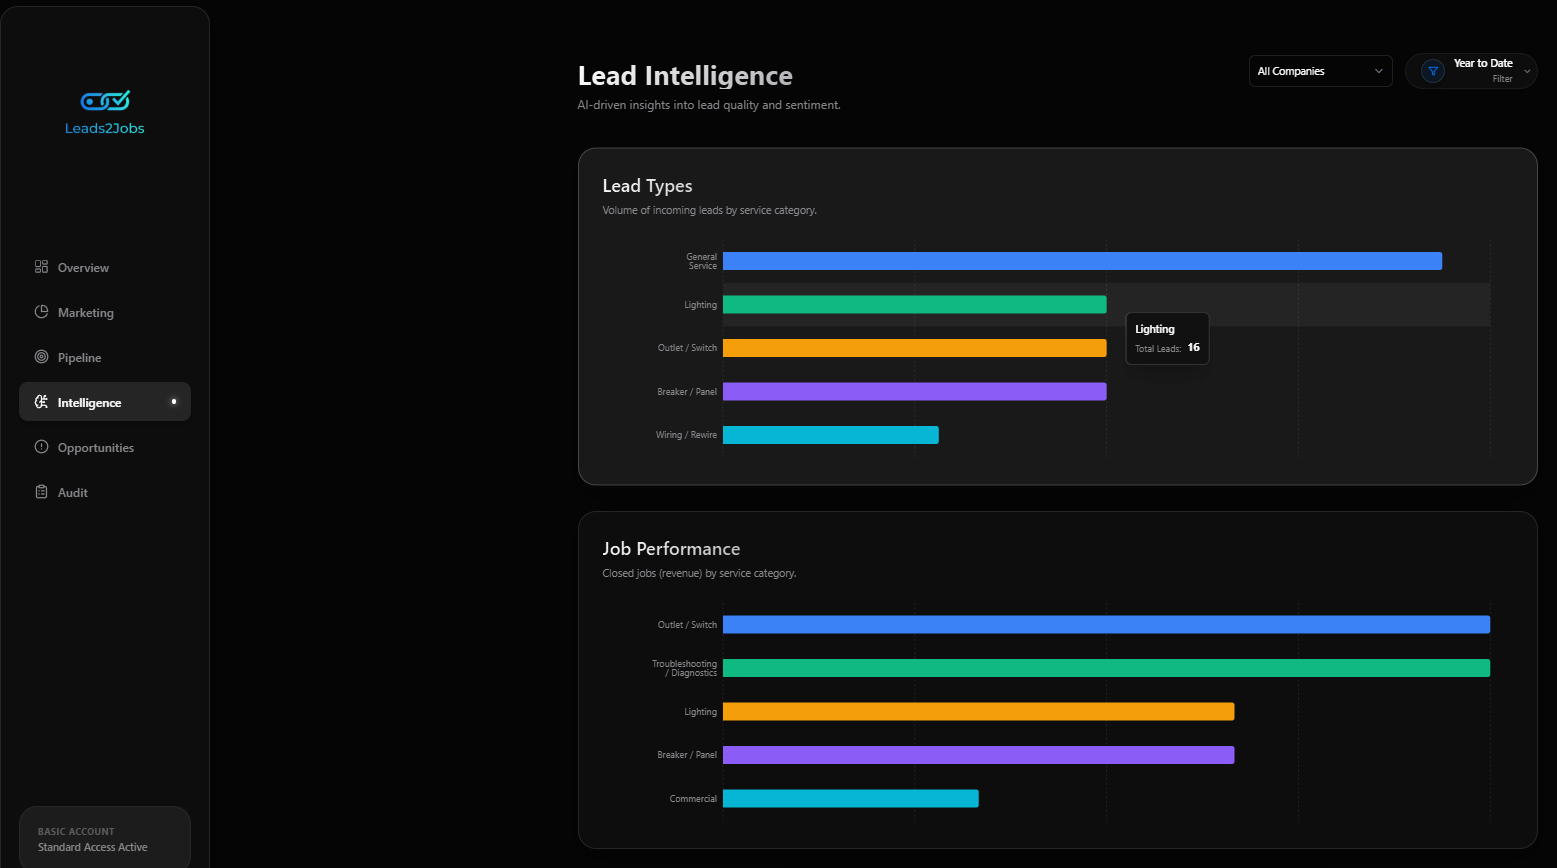Click the All Companies chevron arrow
Screen dimensions: 1557x868
pos(1378,71)
